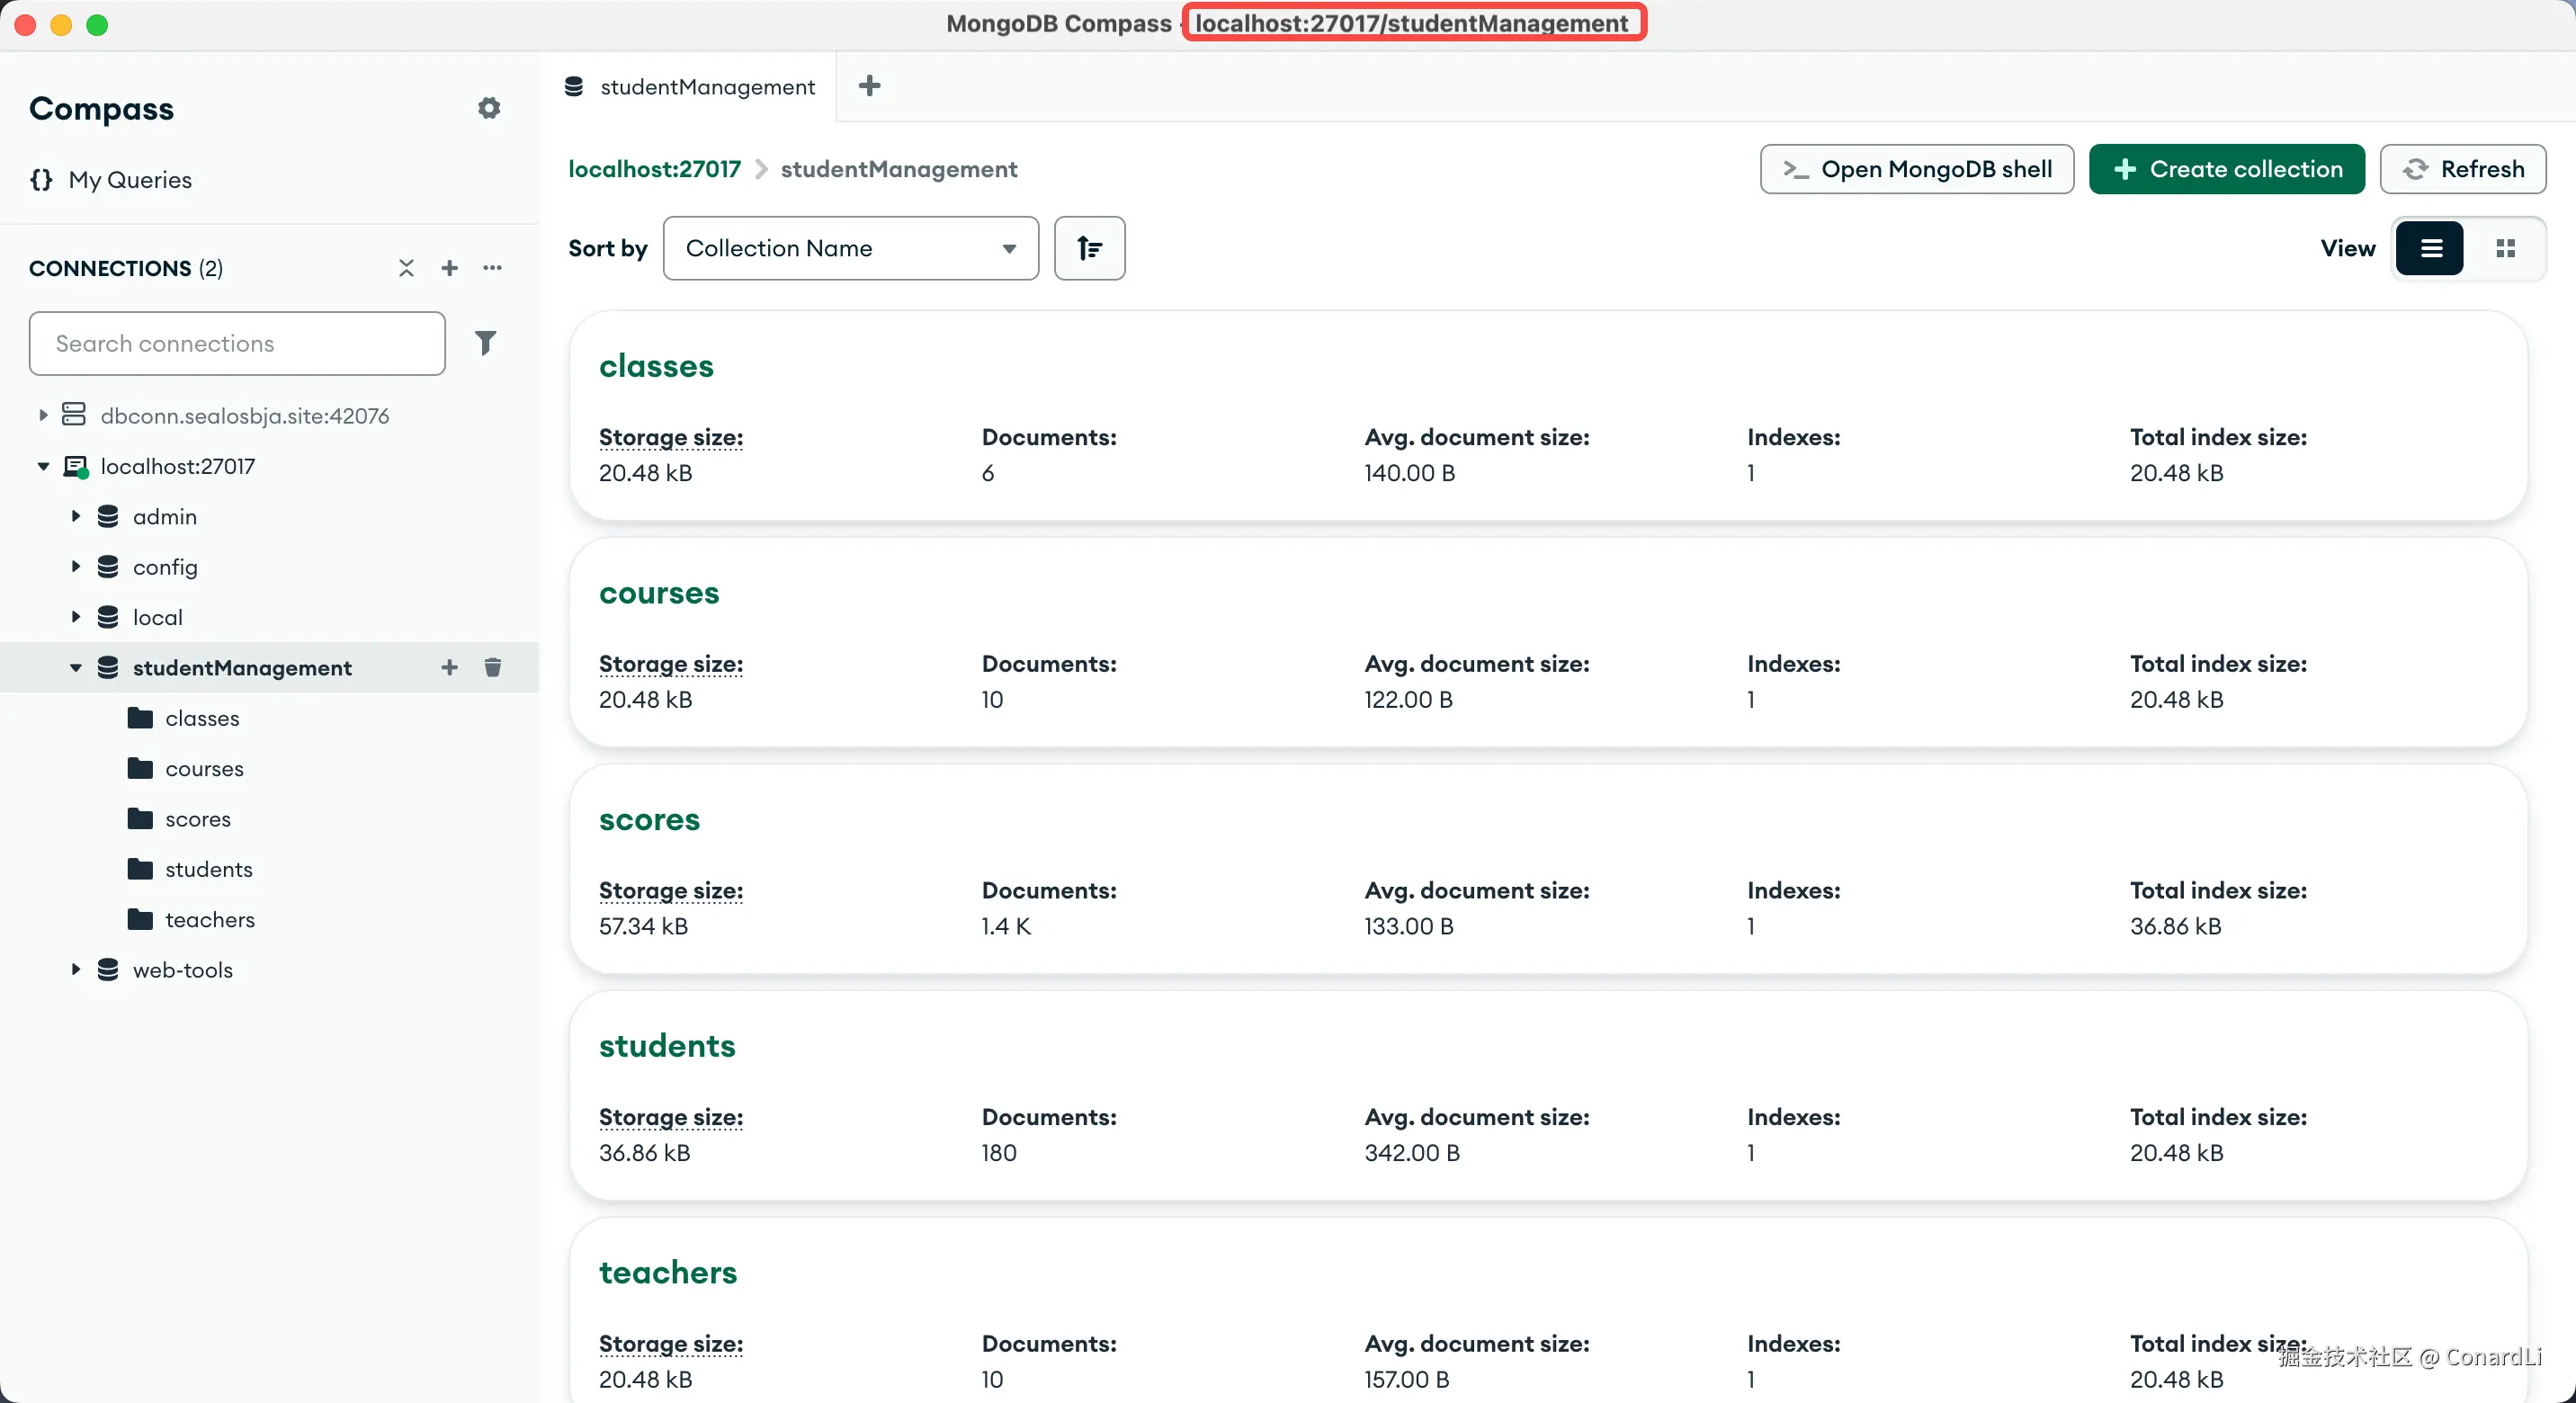Open connections more options ellipsis
Image resolution: width=2576 pixels, height=1403 pixels.
(492, 268)
